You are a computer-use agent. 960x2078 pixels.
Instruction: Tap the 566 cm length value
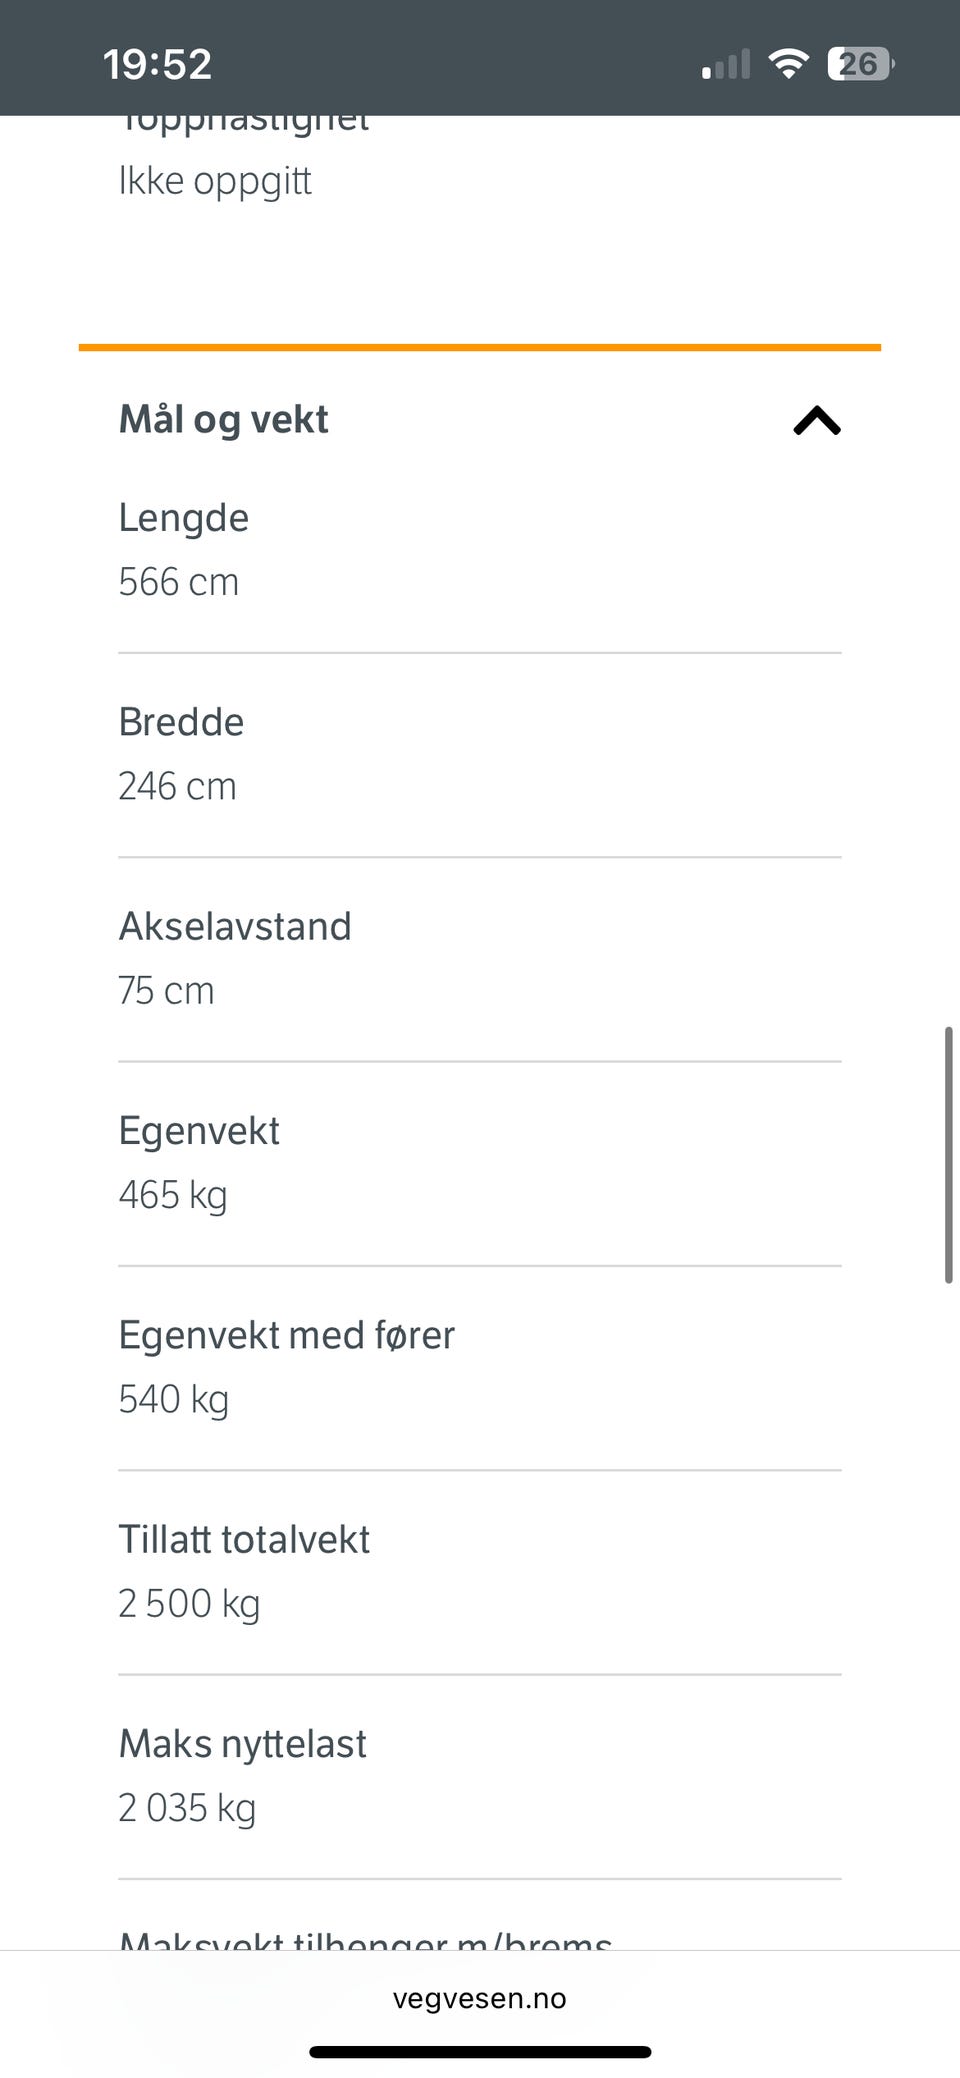(178, 582)
